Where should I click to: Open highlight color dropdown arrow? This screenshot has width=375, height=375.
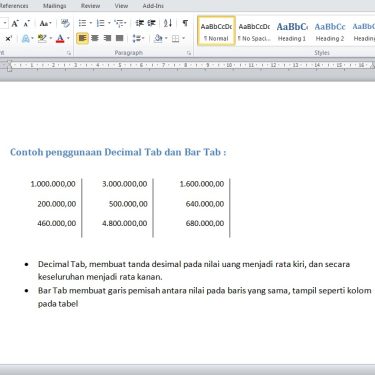(50, 39)
